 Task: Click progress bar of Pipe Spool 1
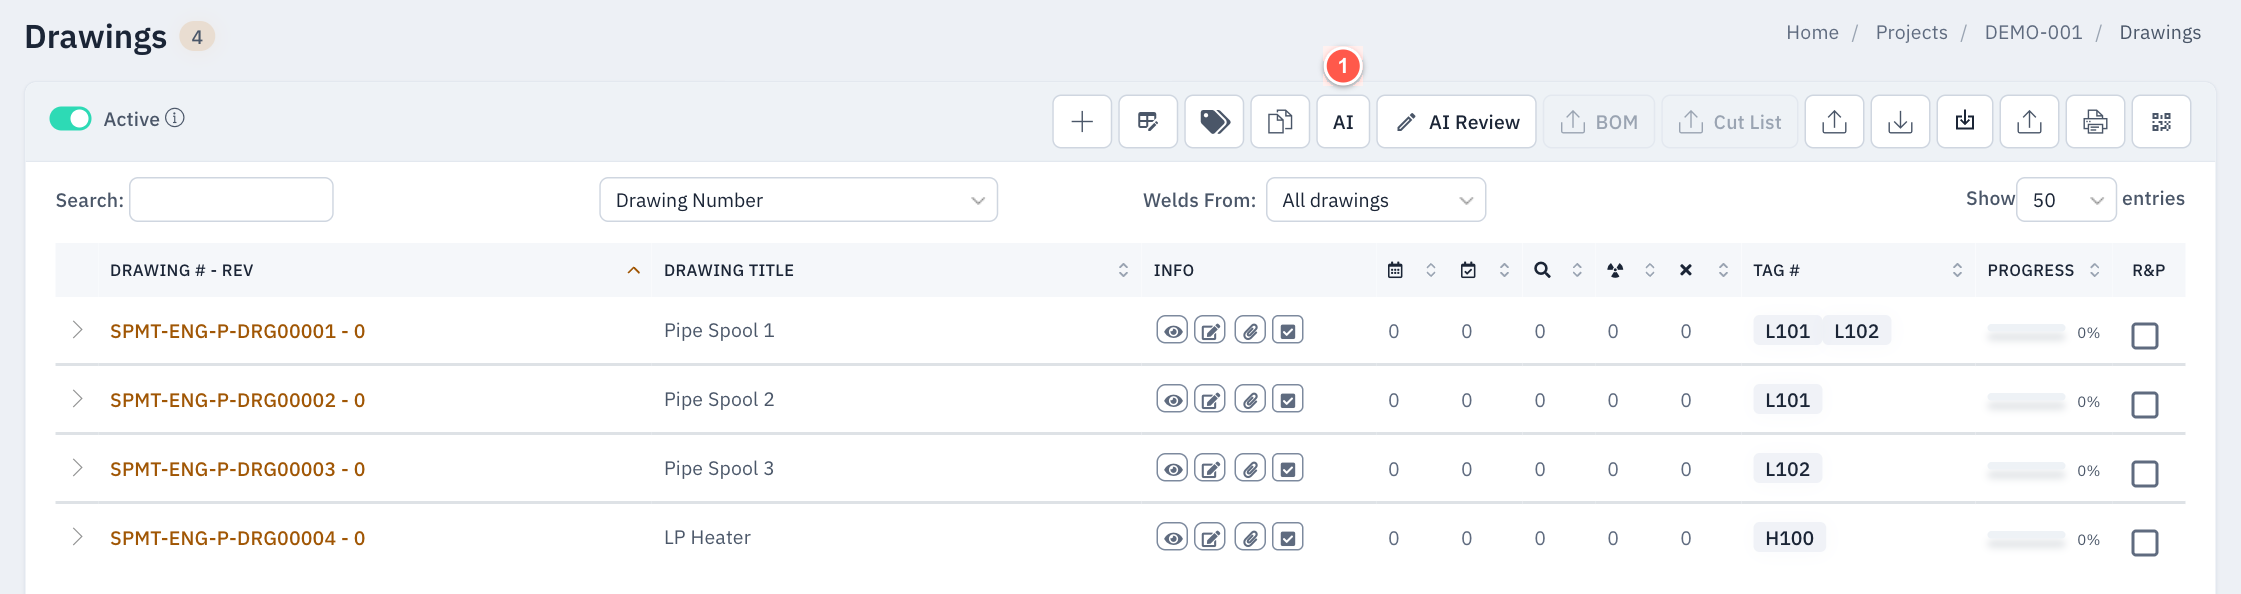pyautogui.click(x=2026, y=332)
